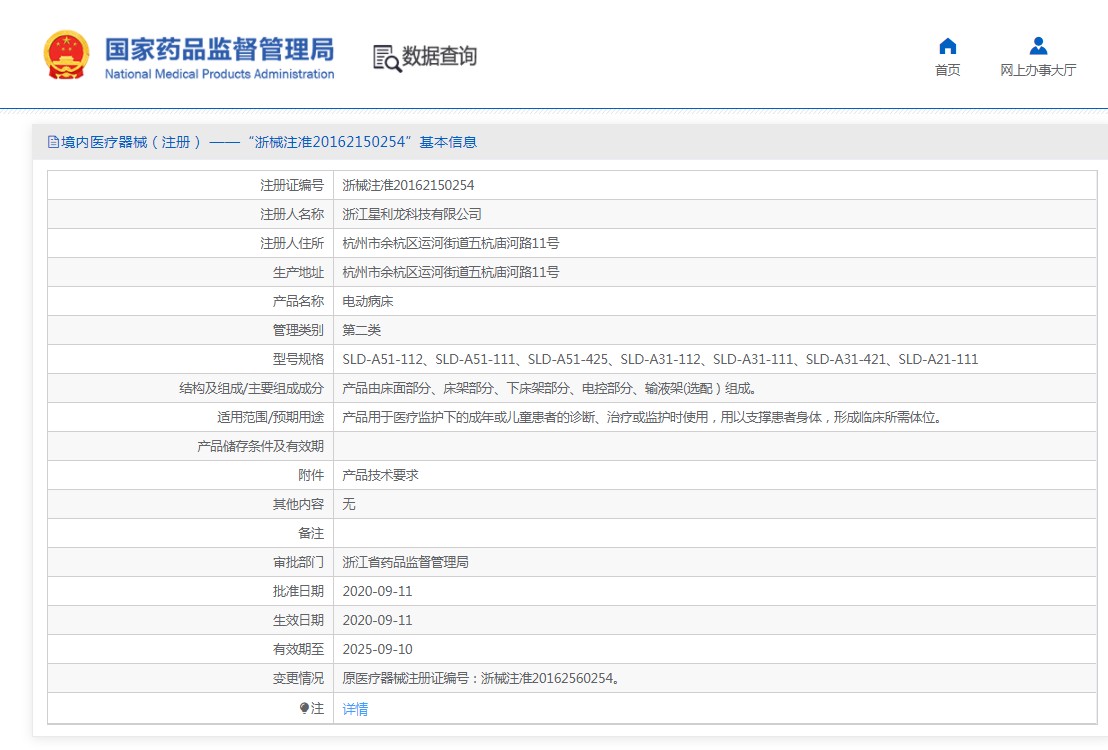Click the 型号规格 label cell
Image resolution: width=1108 pixels, height=750 pixels.
pos(191,359)
